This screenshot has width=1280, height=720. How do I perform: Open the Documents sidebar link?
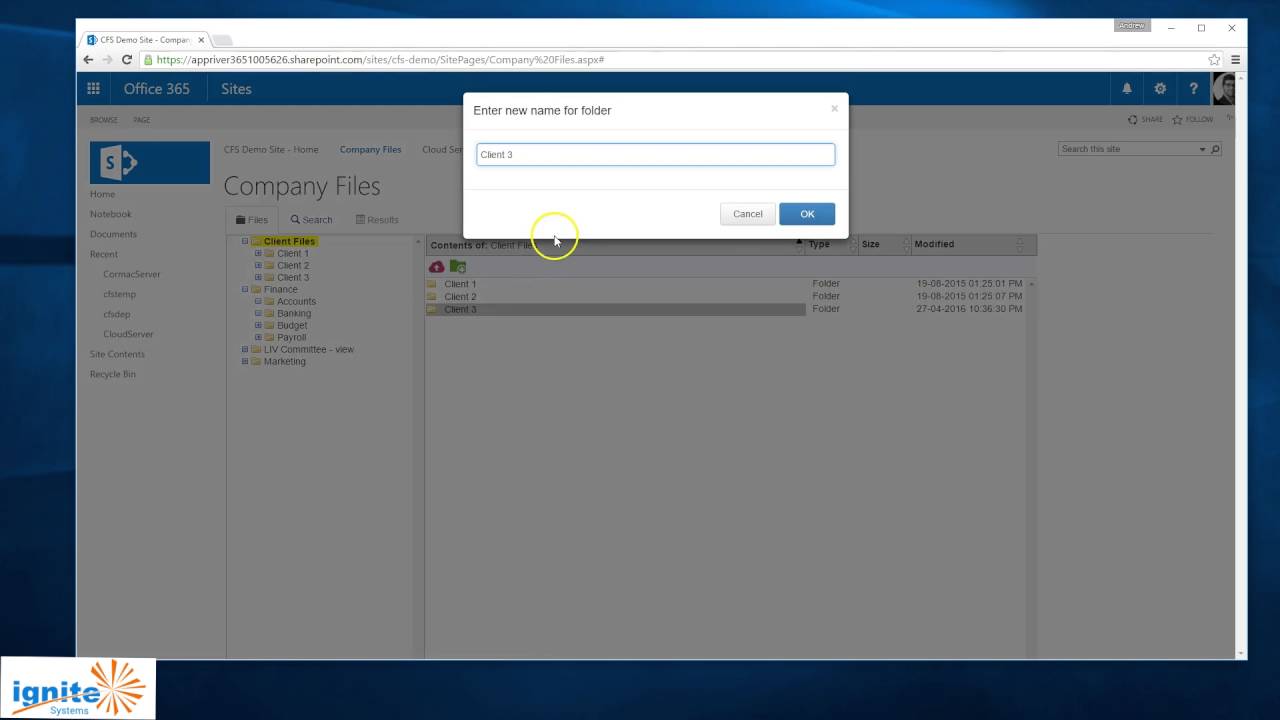pyautogui.click(x=113, y=234)
